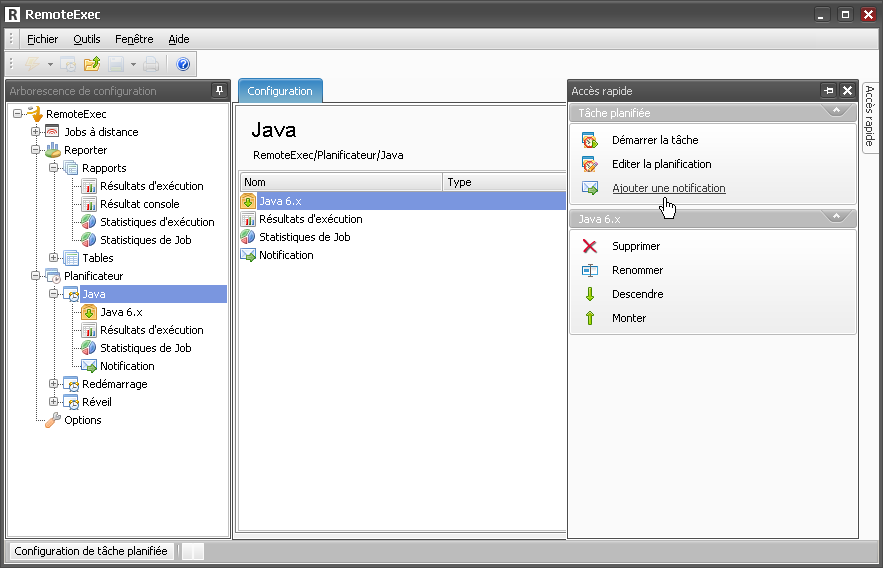The image size is (883, 568).
Task: Select Statistiques de Job under Rapports
Action: click(146, 240)
